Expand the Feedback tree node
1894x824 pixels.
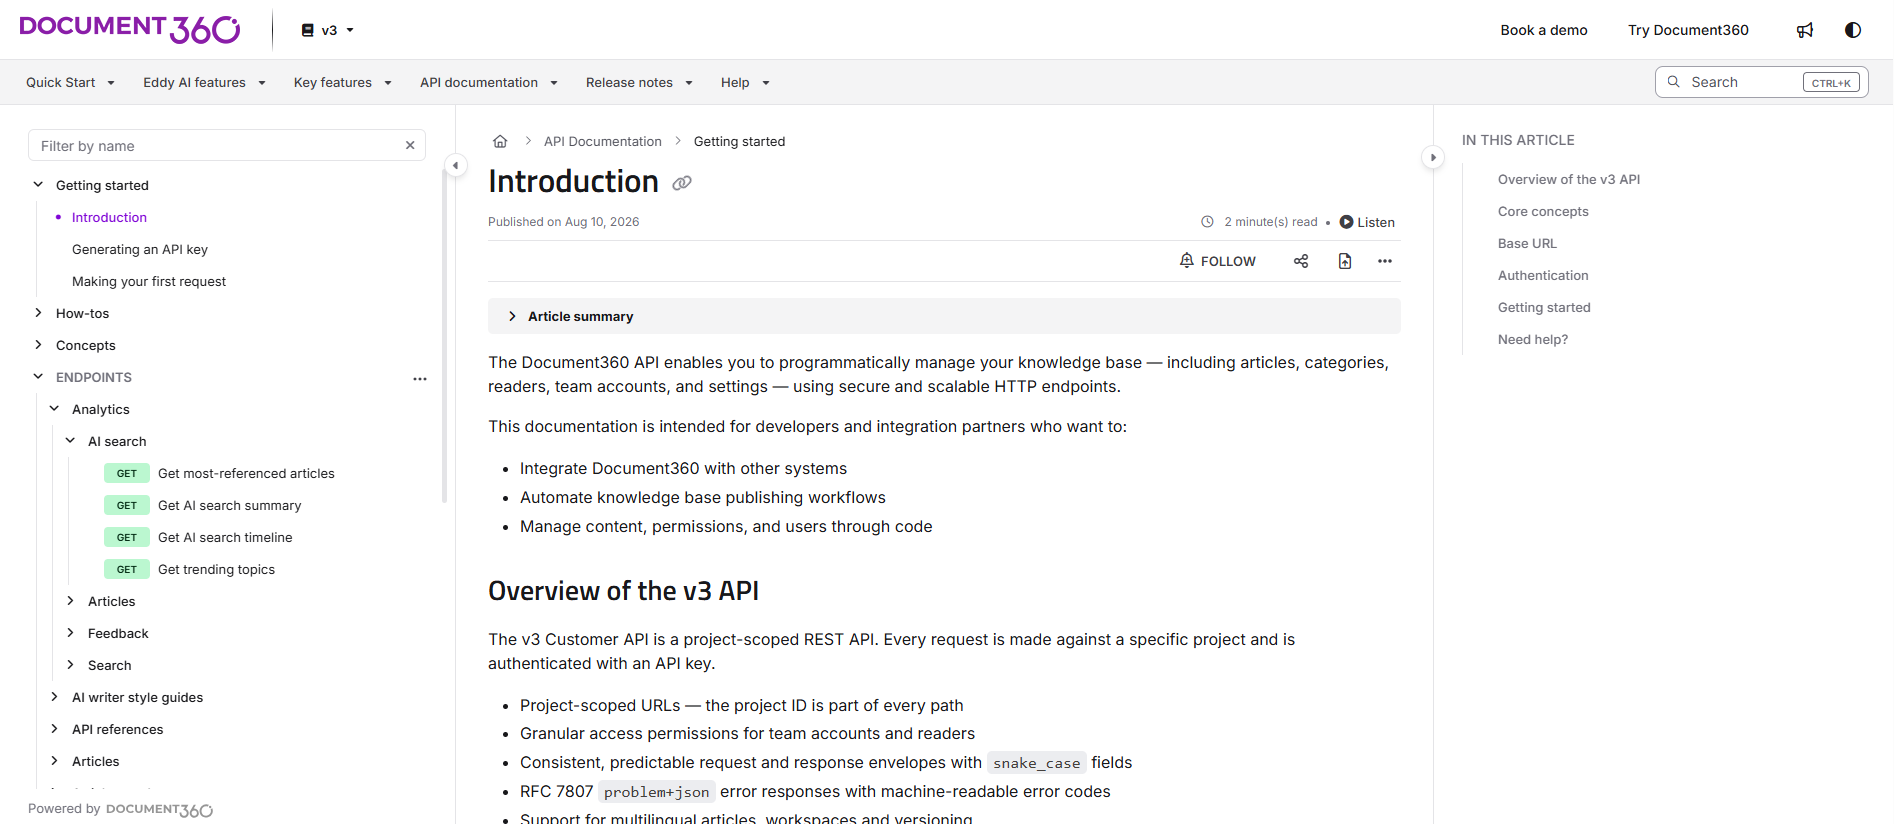pyautogui.click(x=70, y=633)
